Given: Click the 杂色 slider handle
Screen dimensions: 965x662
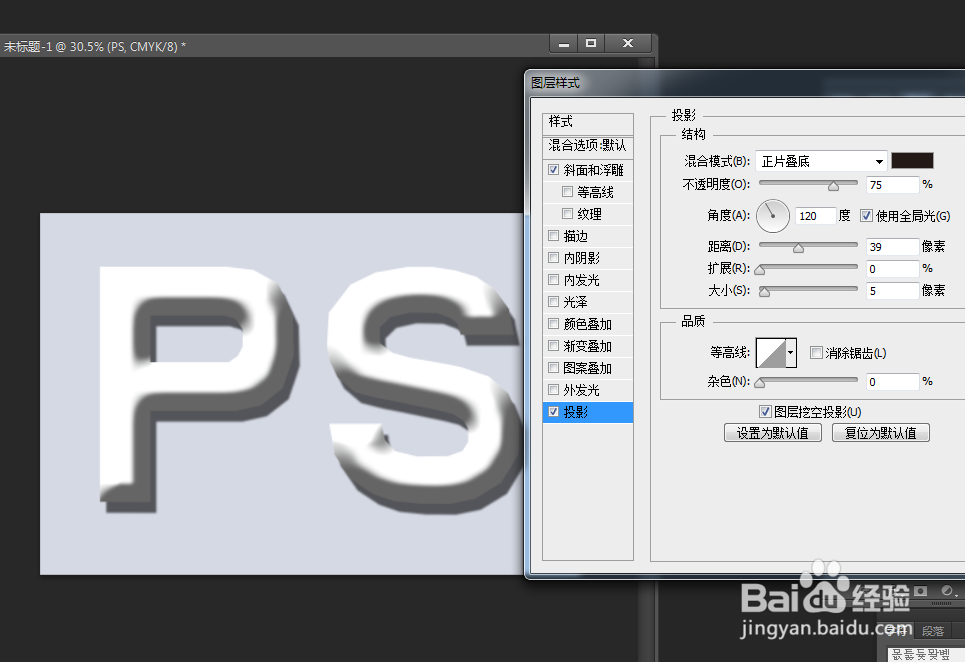Looking at the screenshot, I should click(760, 383).
